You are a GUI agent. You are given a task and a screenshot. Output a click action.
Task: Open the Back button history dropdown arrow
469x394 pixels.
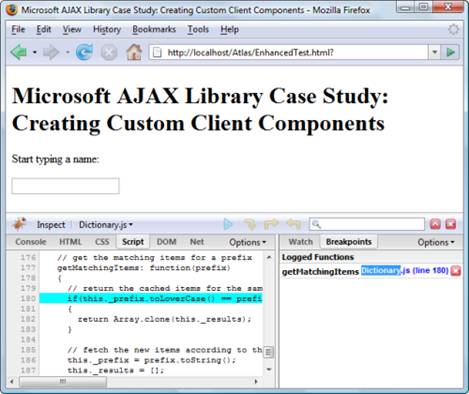pos(34,52)
